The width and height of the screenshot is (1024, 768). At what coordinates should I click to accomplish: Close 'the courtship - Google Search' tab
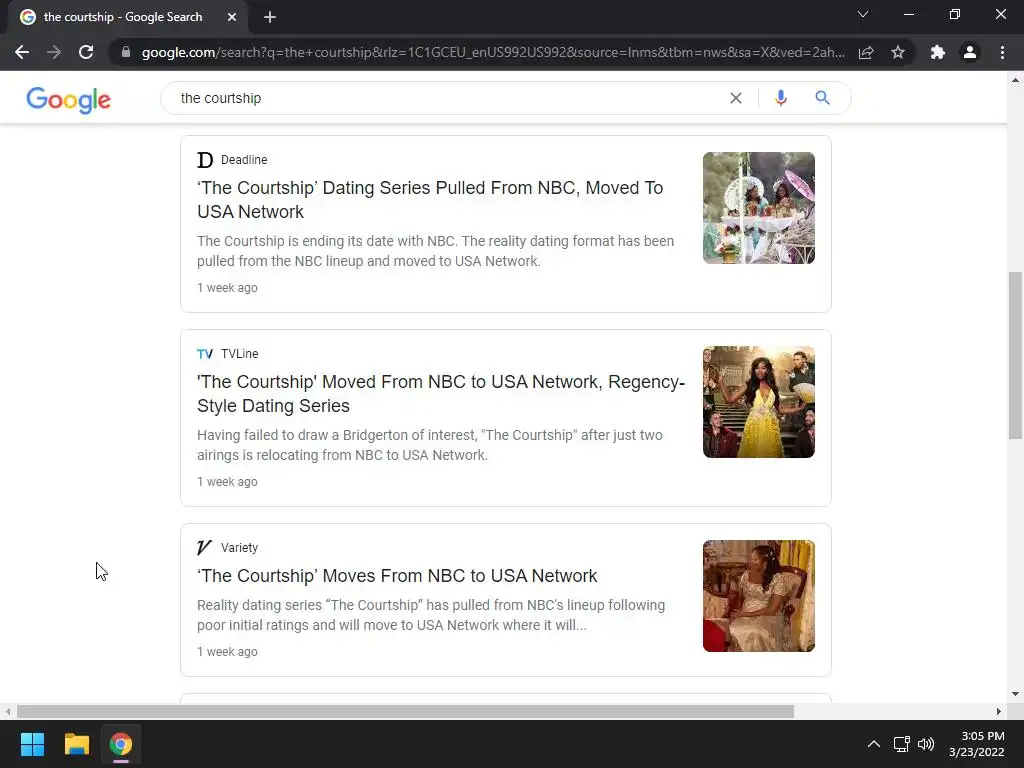click(232, 17)
